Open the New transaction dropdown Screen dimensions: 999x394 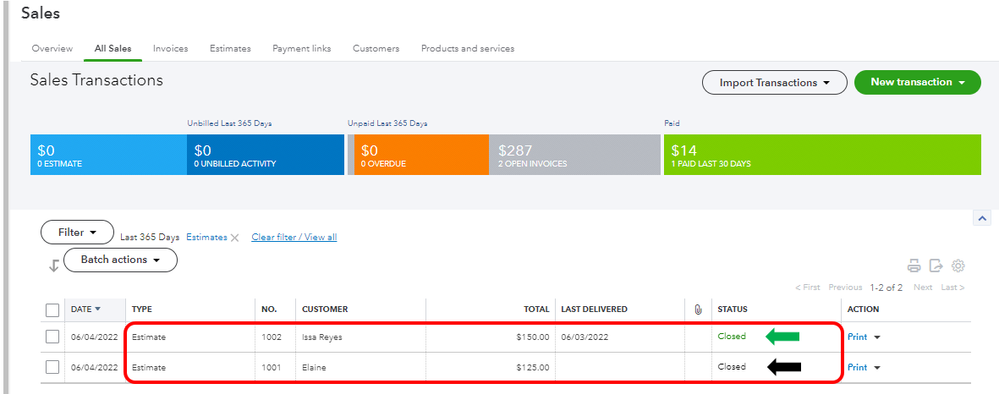(x=917, y=82)
